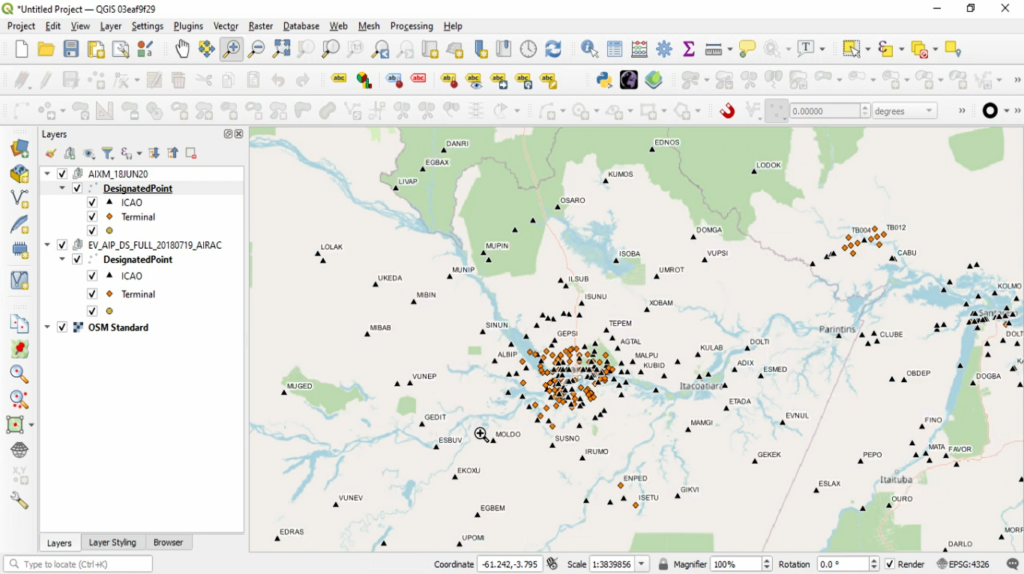Activate the Zoom Out magnifier tool

[257, 49]
